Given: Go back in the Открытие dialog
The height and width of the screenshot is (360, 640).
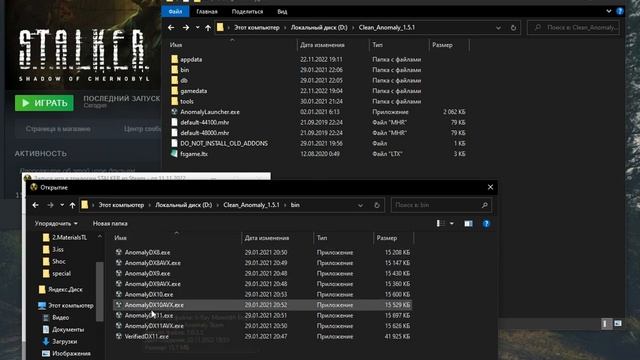Looking at the screenshot, I should 36,205.
